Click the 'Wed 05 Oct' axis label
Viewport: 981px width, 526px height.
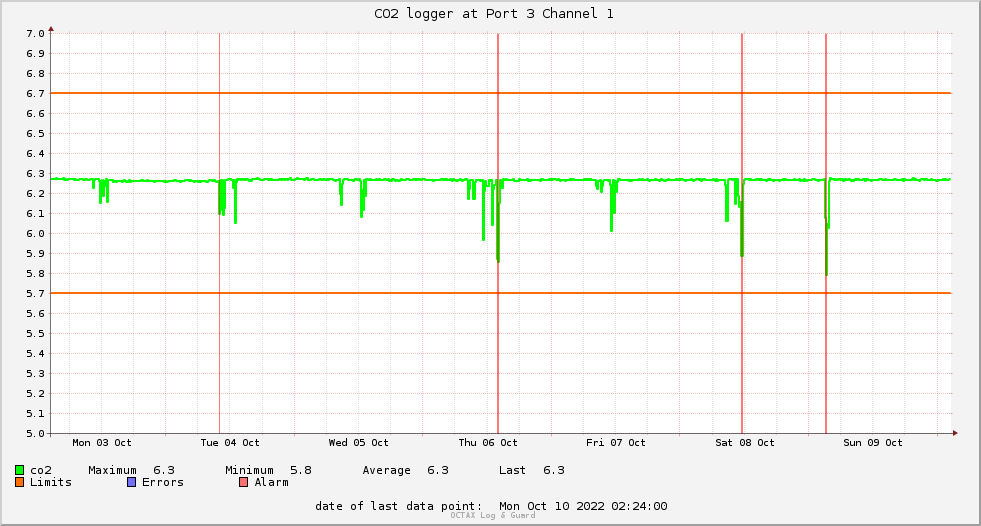click(x=358, y=443)
